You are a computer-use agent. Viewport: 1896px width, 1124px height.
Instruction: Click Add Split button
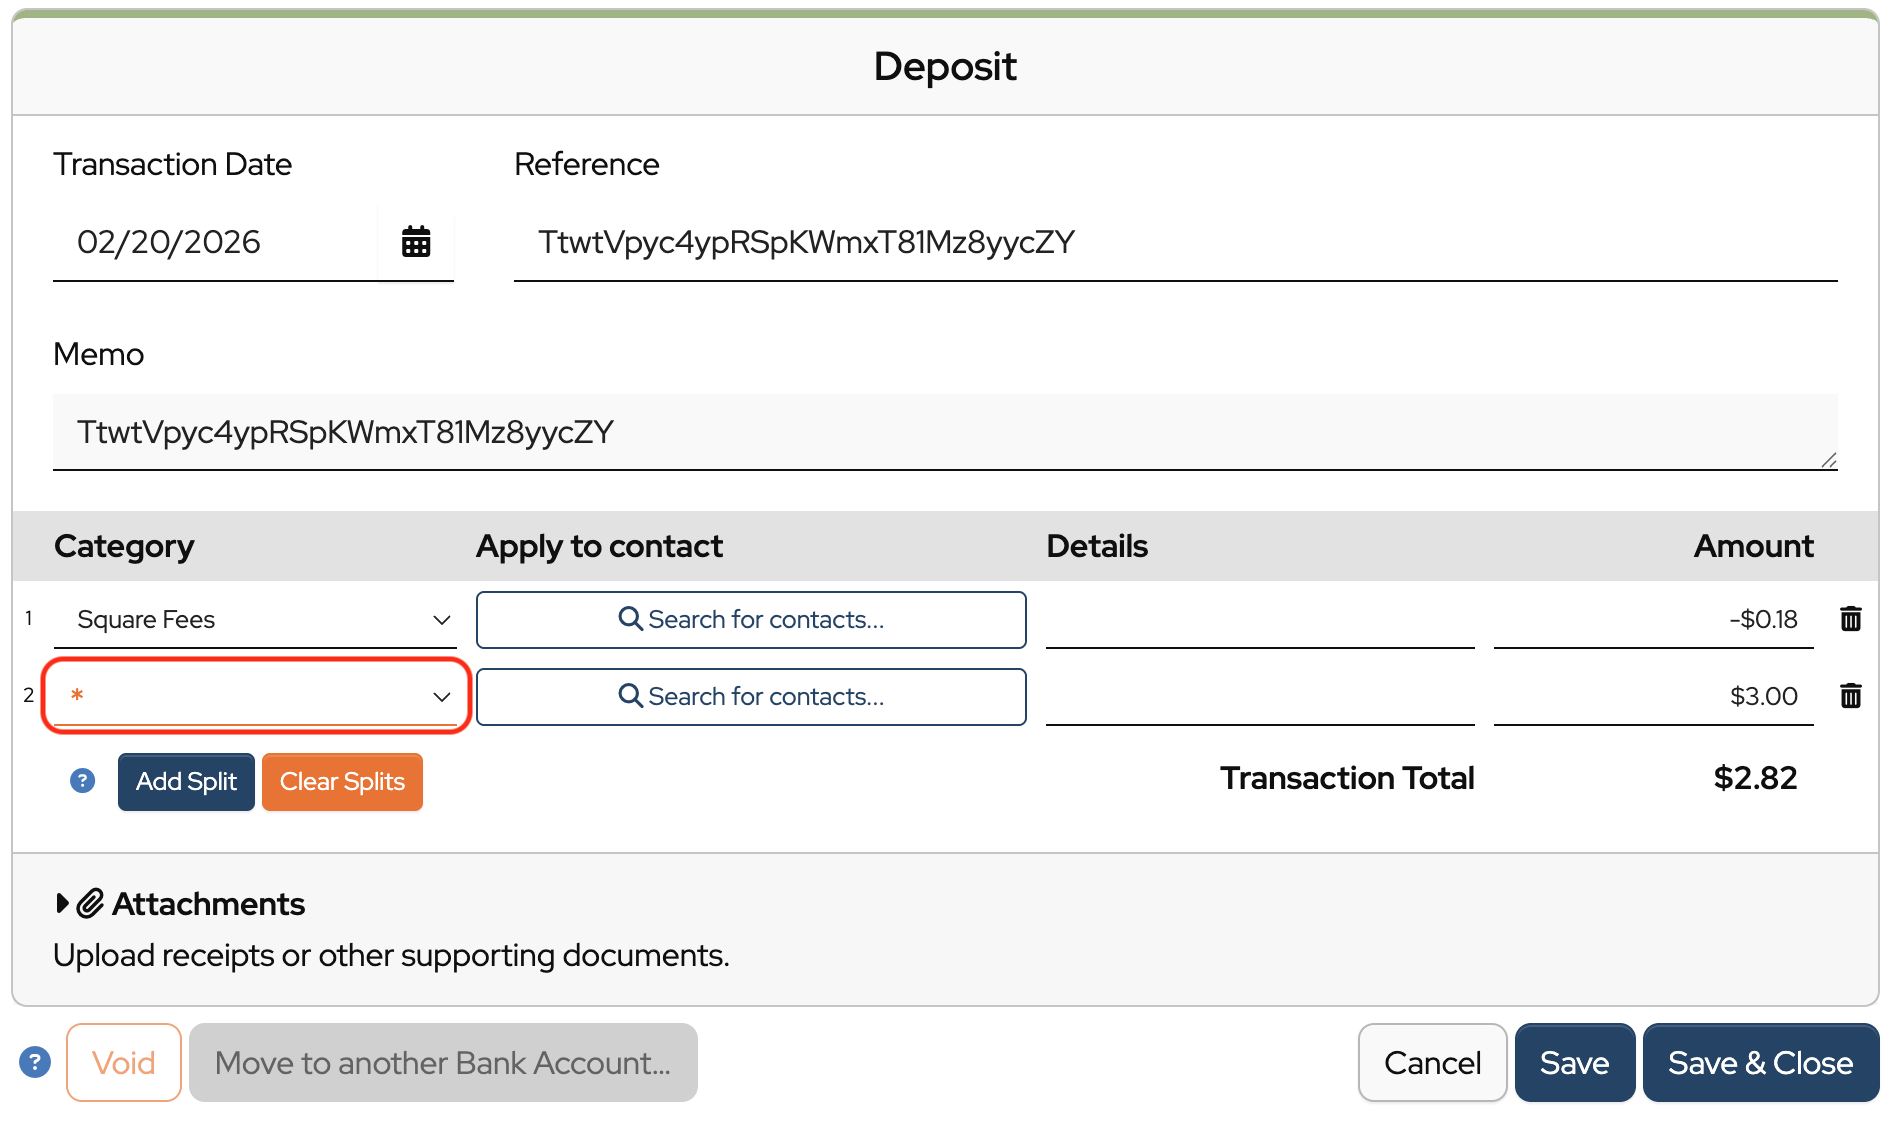point(186,782)
